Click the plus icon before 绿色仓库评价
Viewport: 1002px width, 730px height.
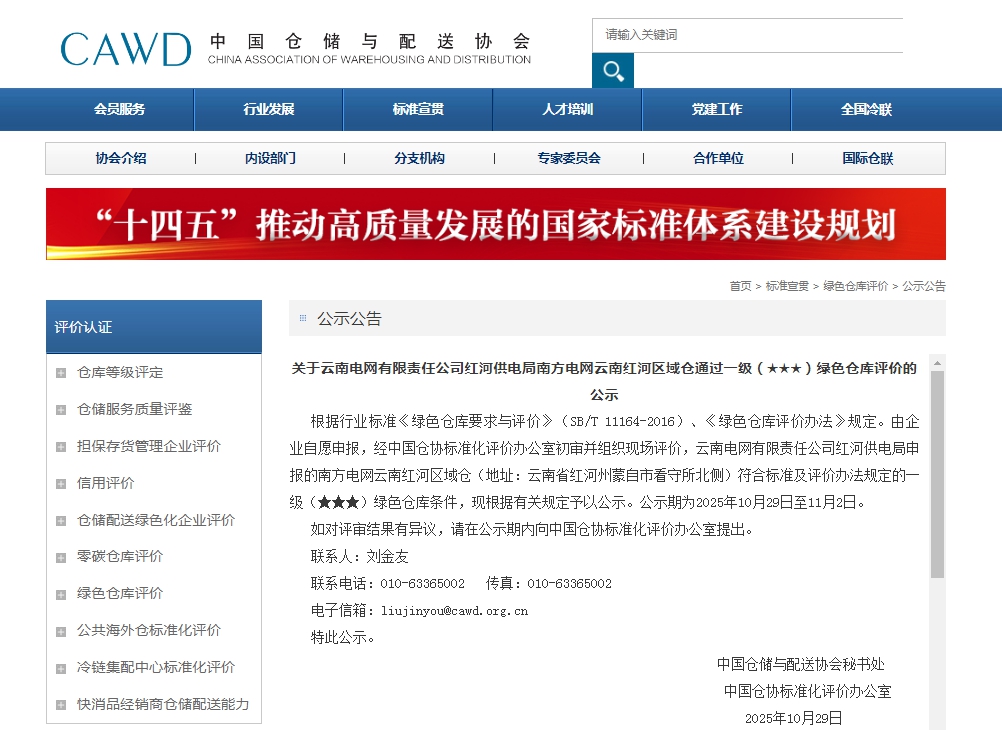coord(62,593)
